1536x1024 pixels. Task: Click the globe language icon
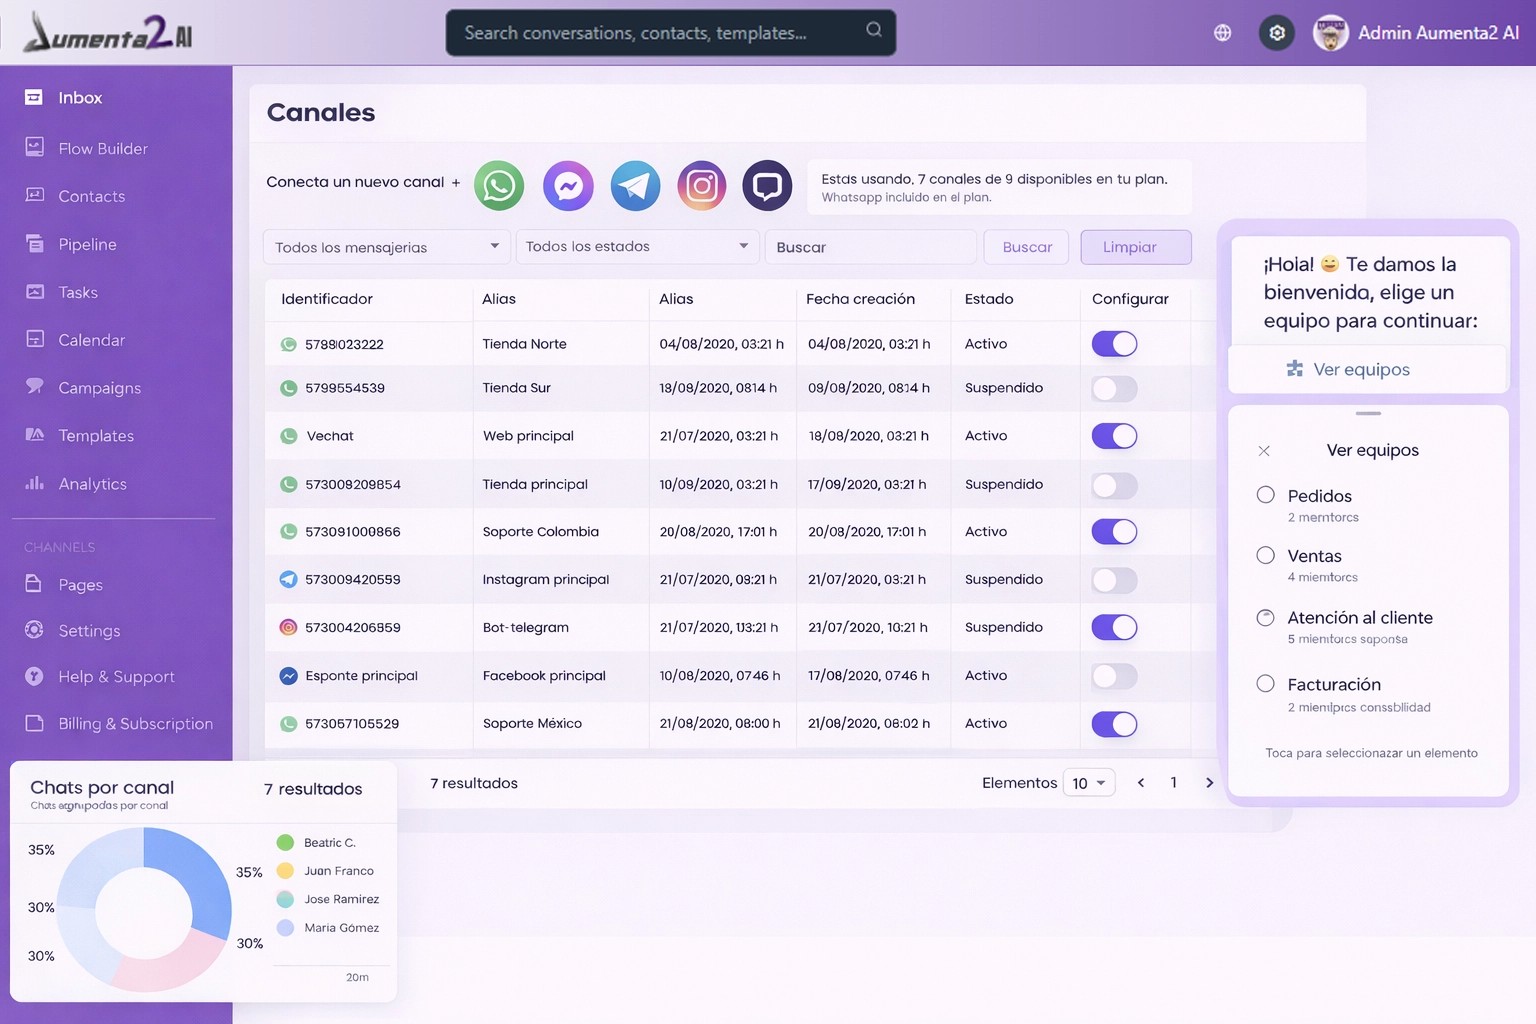pyautogui.click(x=1222, y=33)
